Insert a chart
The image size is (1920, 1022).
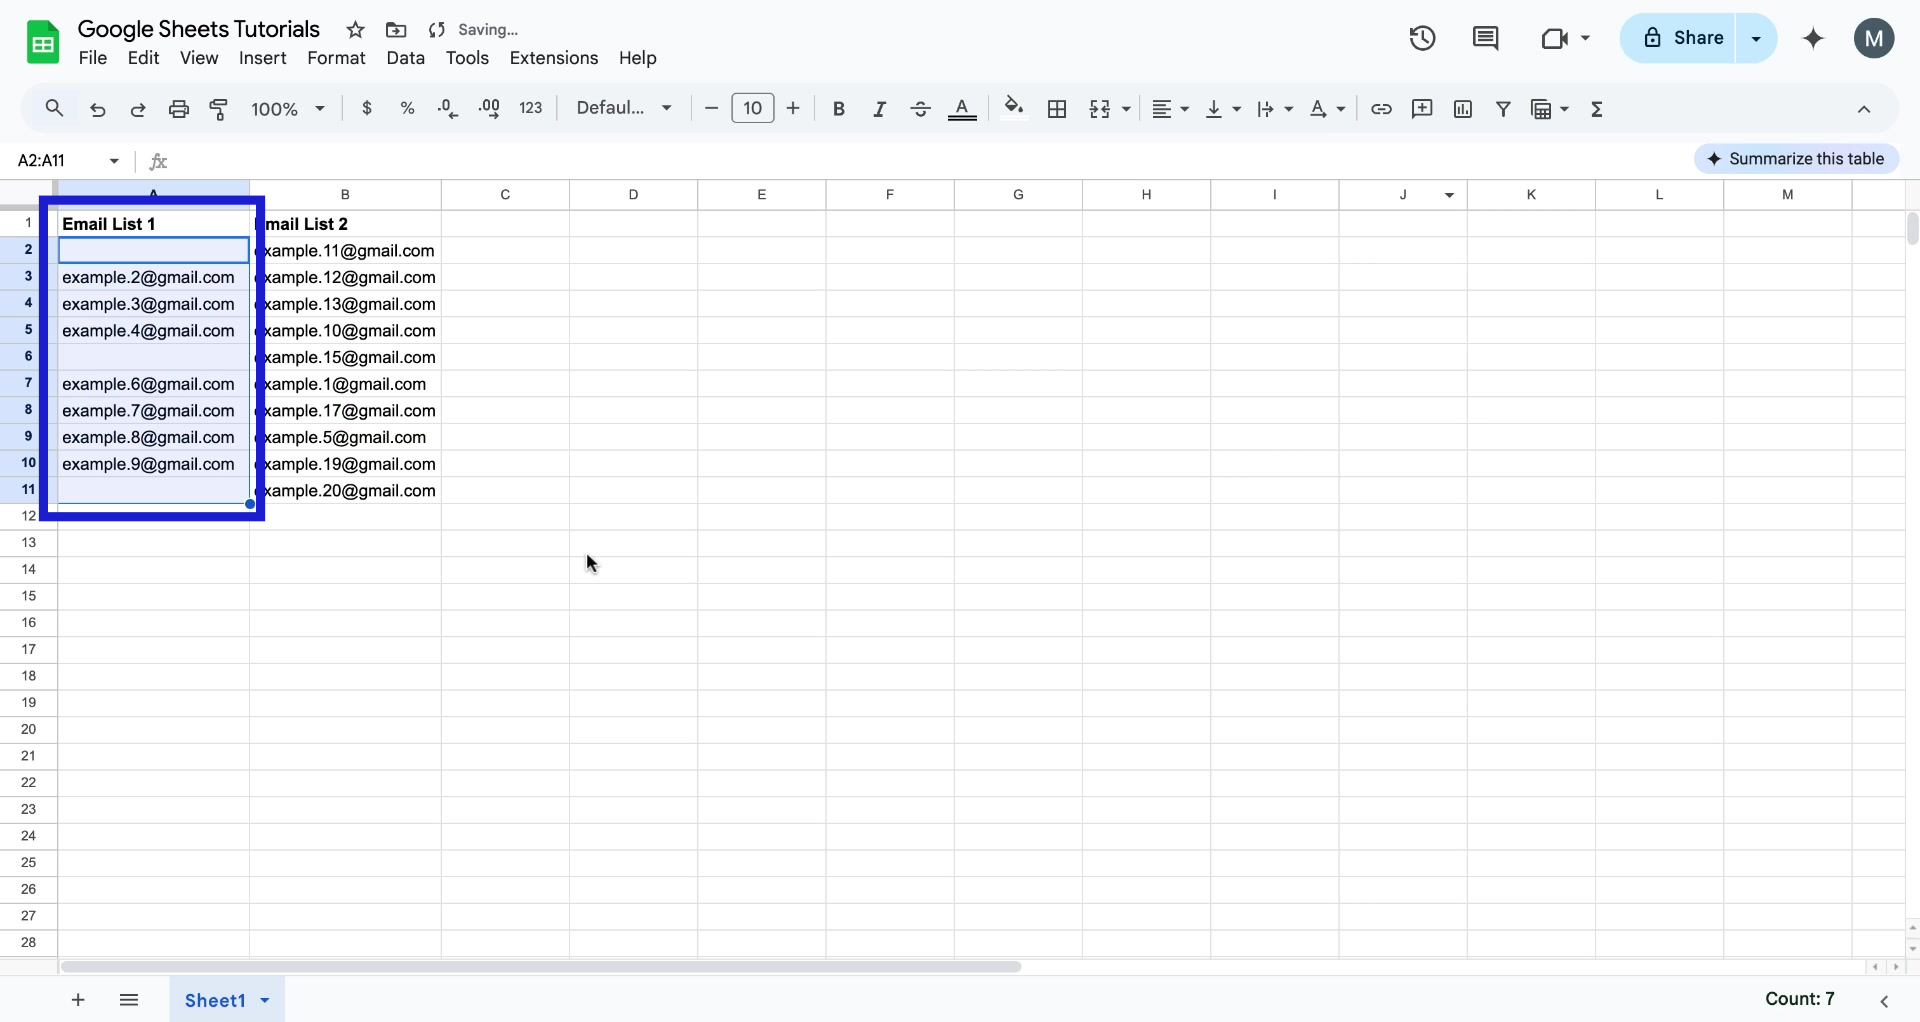click(1463, 109)
